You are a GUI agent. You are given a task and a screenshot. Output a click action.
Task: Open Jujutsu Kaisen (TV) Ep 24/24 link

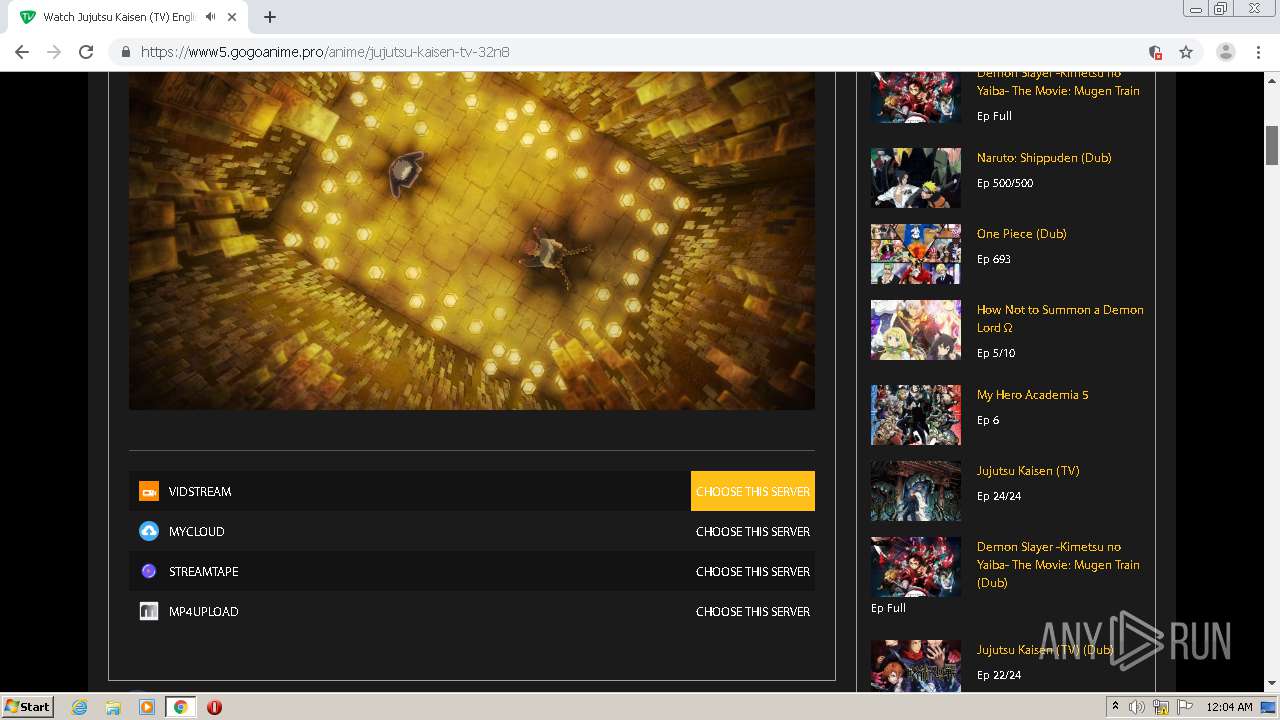pyautogui.click(x=1028, y=470)
